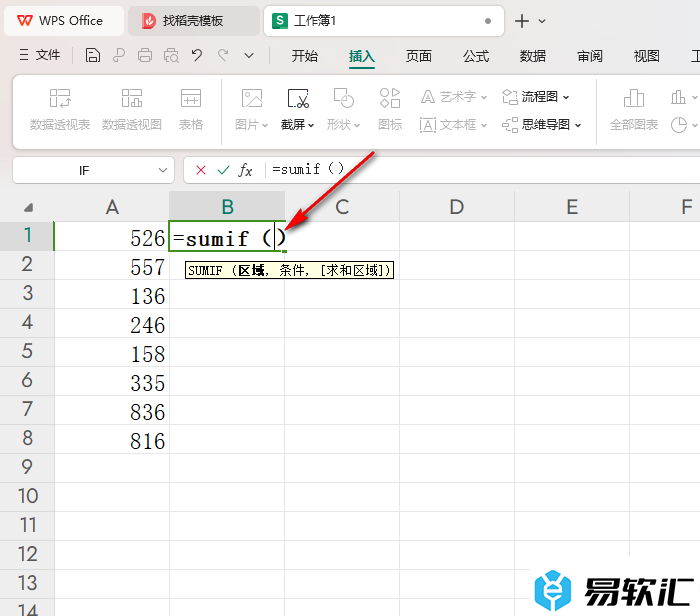Expand the Name Box dropdown showing IF
The height and width of the screenshot is (616, 700).
(x=163, y=170)
